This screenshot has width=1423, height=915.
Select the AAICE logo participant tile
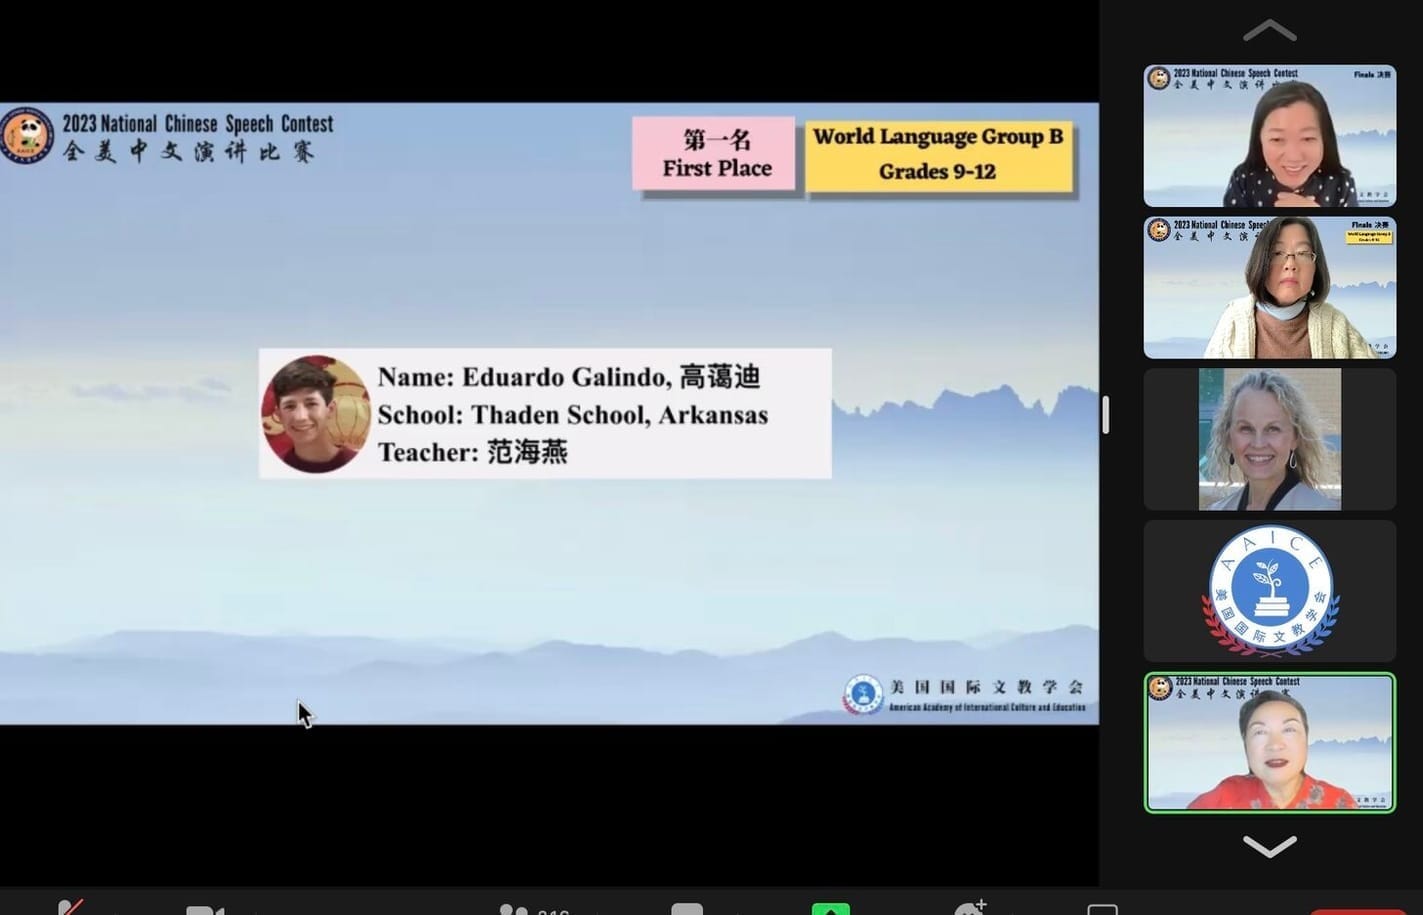[1269, 590]
